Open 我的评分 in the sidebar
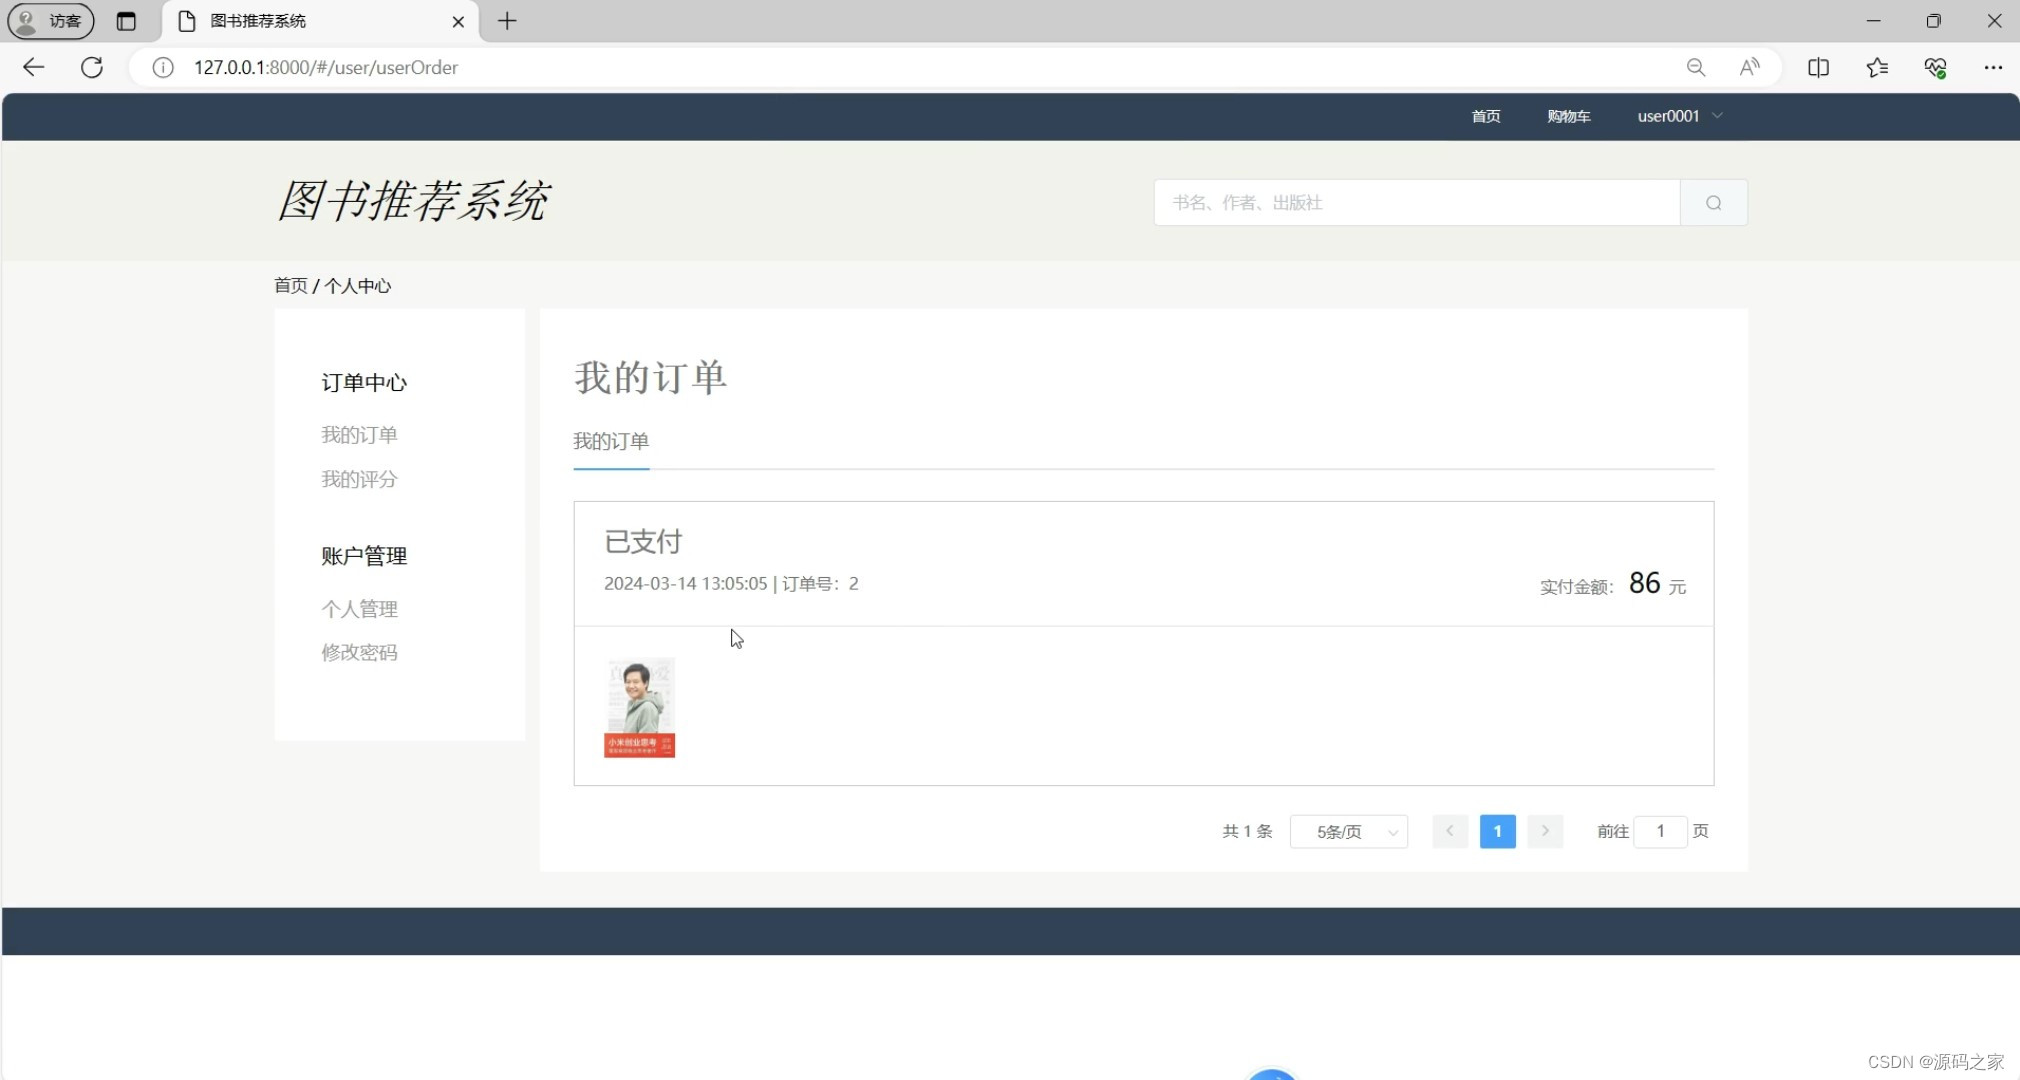This screenshot has width=2020, height=1080. [x=359, y=479]
